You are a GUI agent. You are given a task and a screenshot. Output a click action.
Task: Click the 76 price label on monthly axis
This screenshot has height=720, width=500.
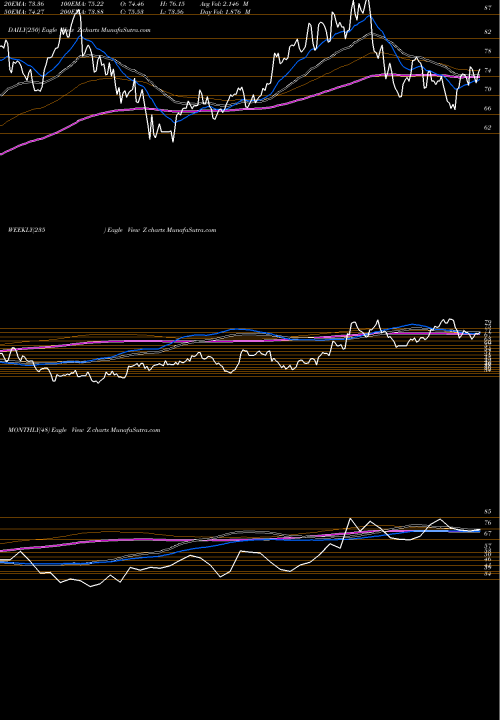pos(488,523)
